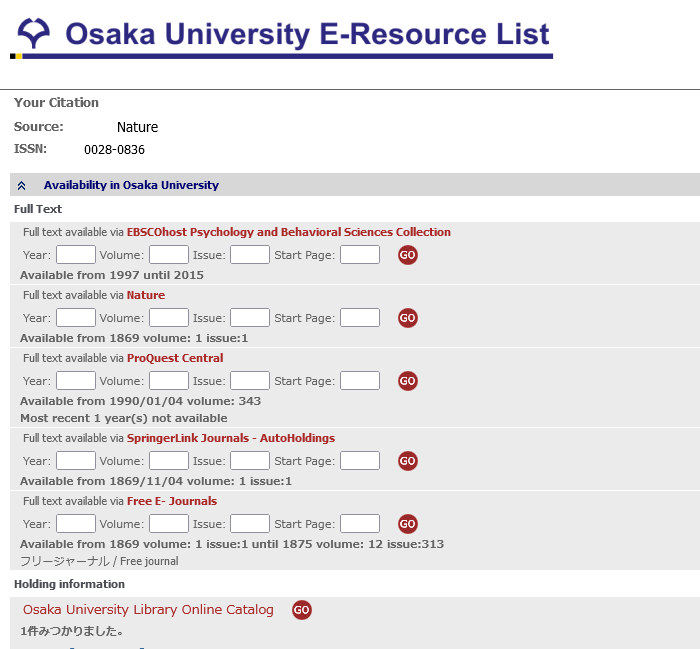Focus Start Page field in Free E- Journals row

[360, 523]
